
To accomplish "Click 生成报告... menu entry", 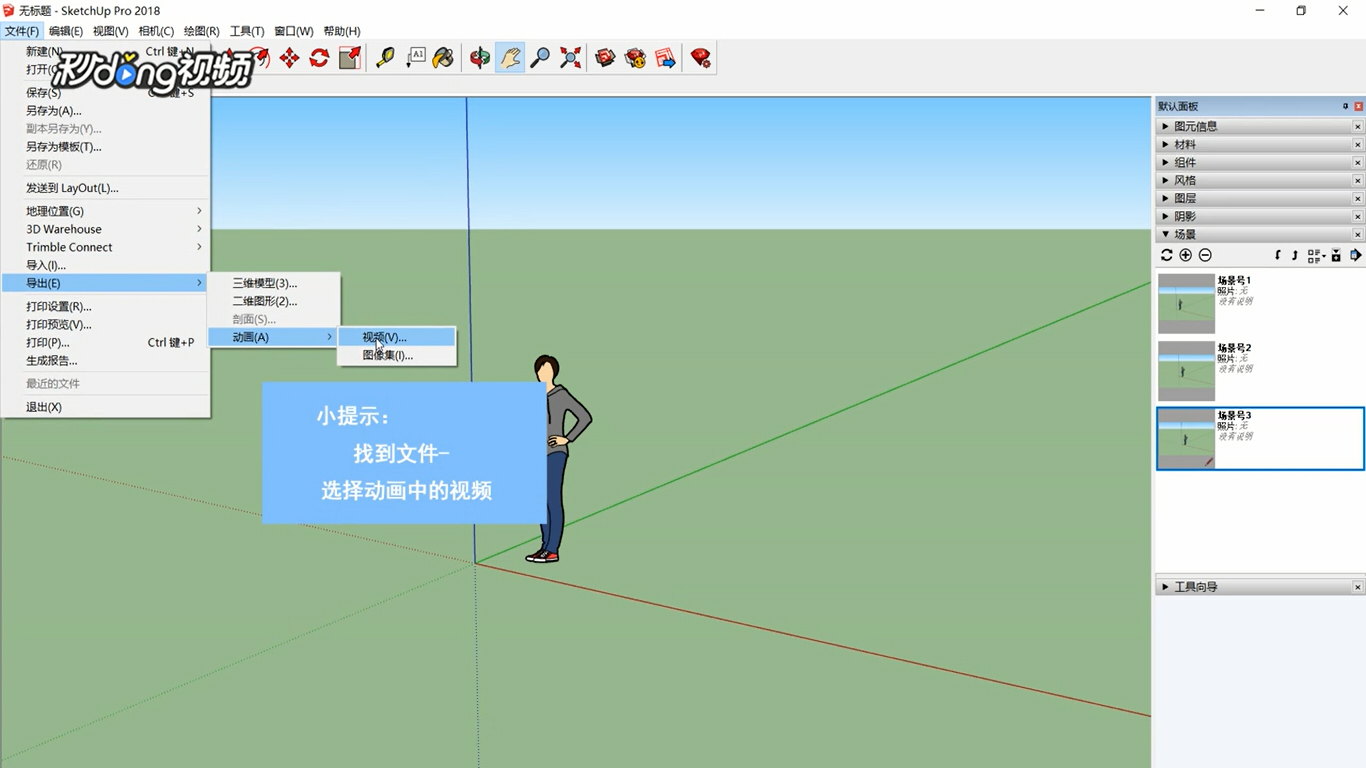I will pyautogui.click(x=105, y=361).
